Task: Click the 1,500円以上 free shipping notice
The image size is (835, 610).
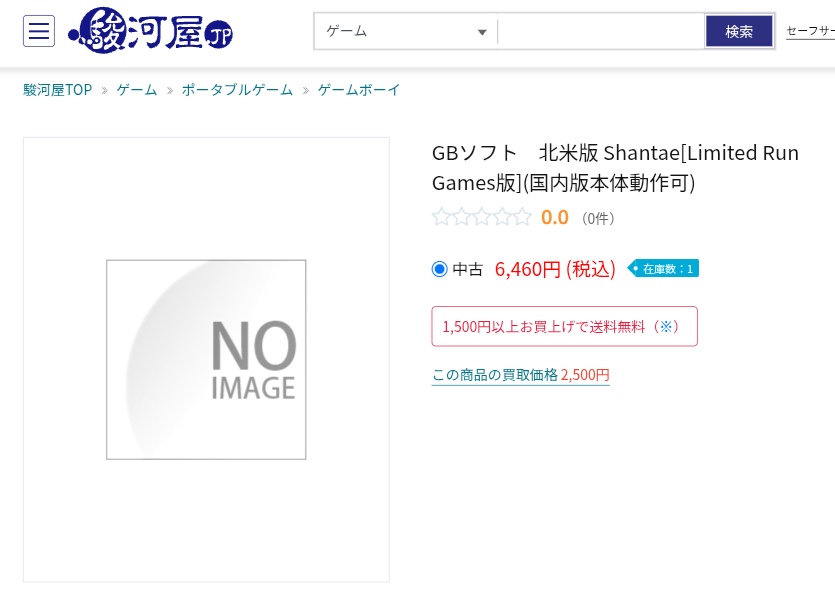Action: [564, 327]
